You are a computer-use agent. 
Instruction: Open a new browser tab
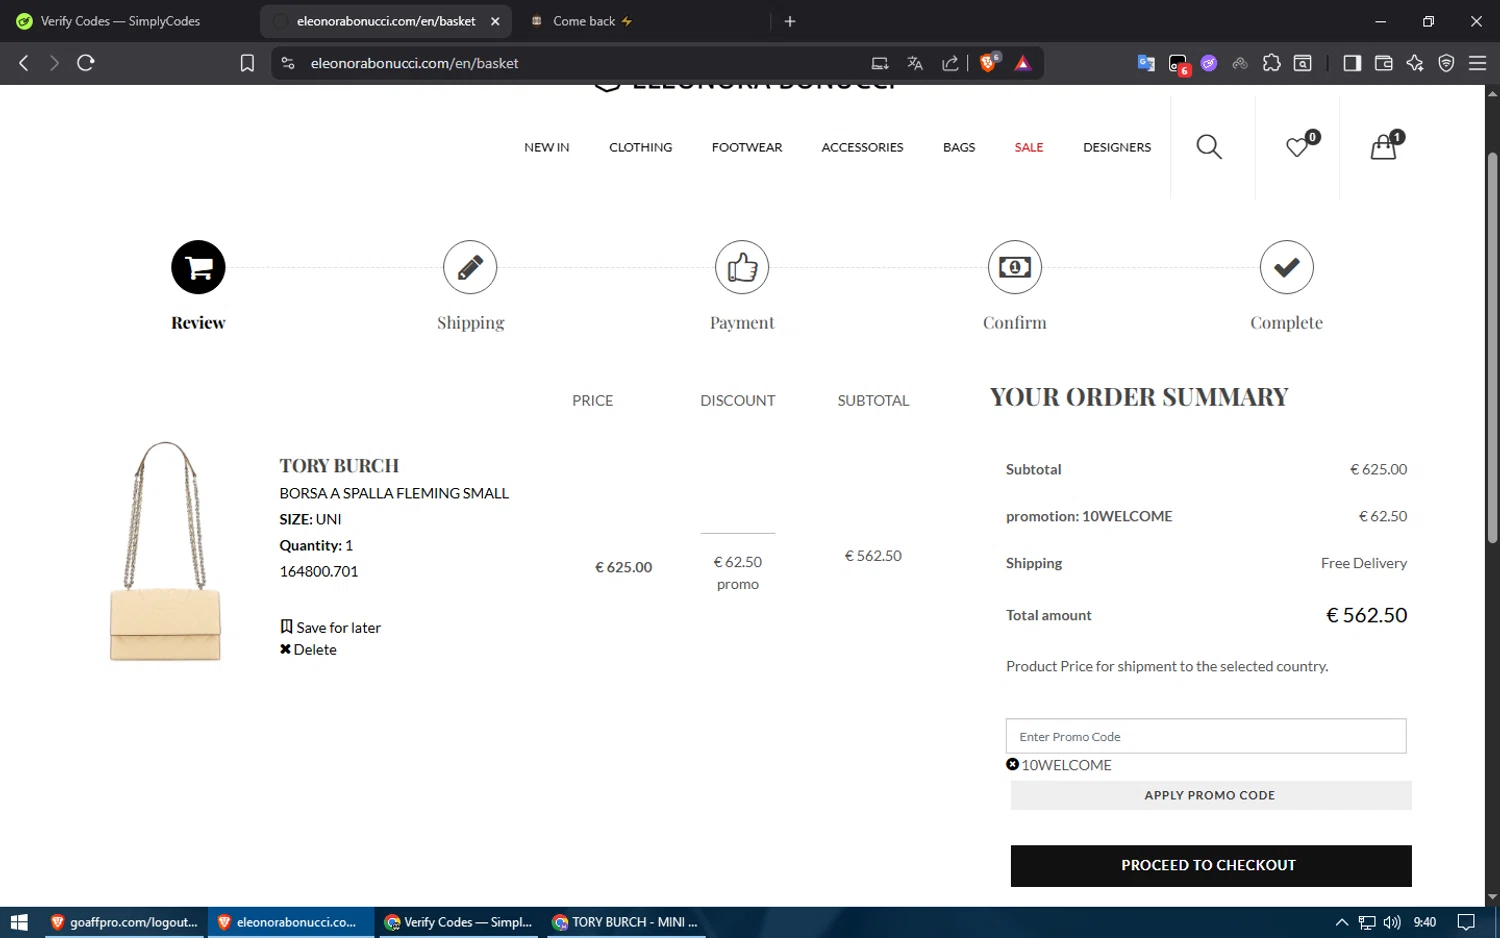pos(790,21)
